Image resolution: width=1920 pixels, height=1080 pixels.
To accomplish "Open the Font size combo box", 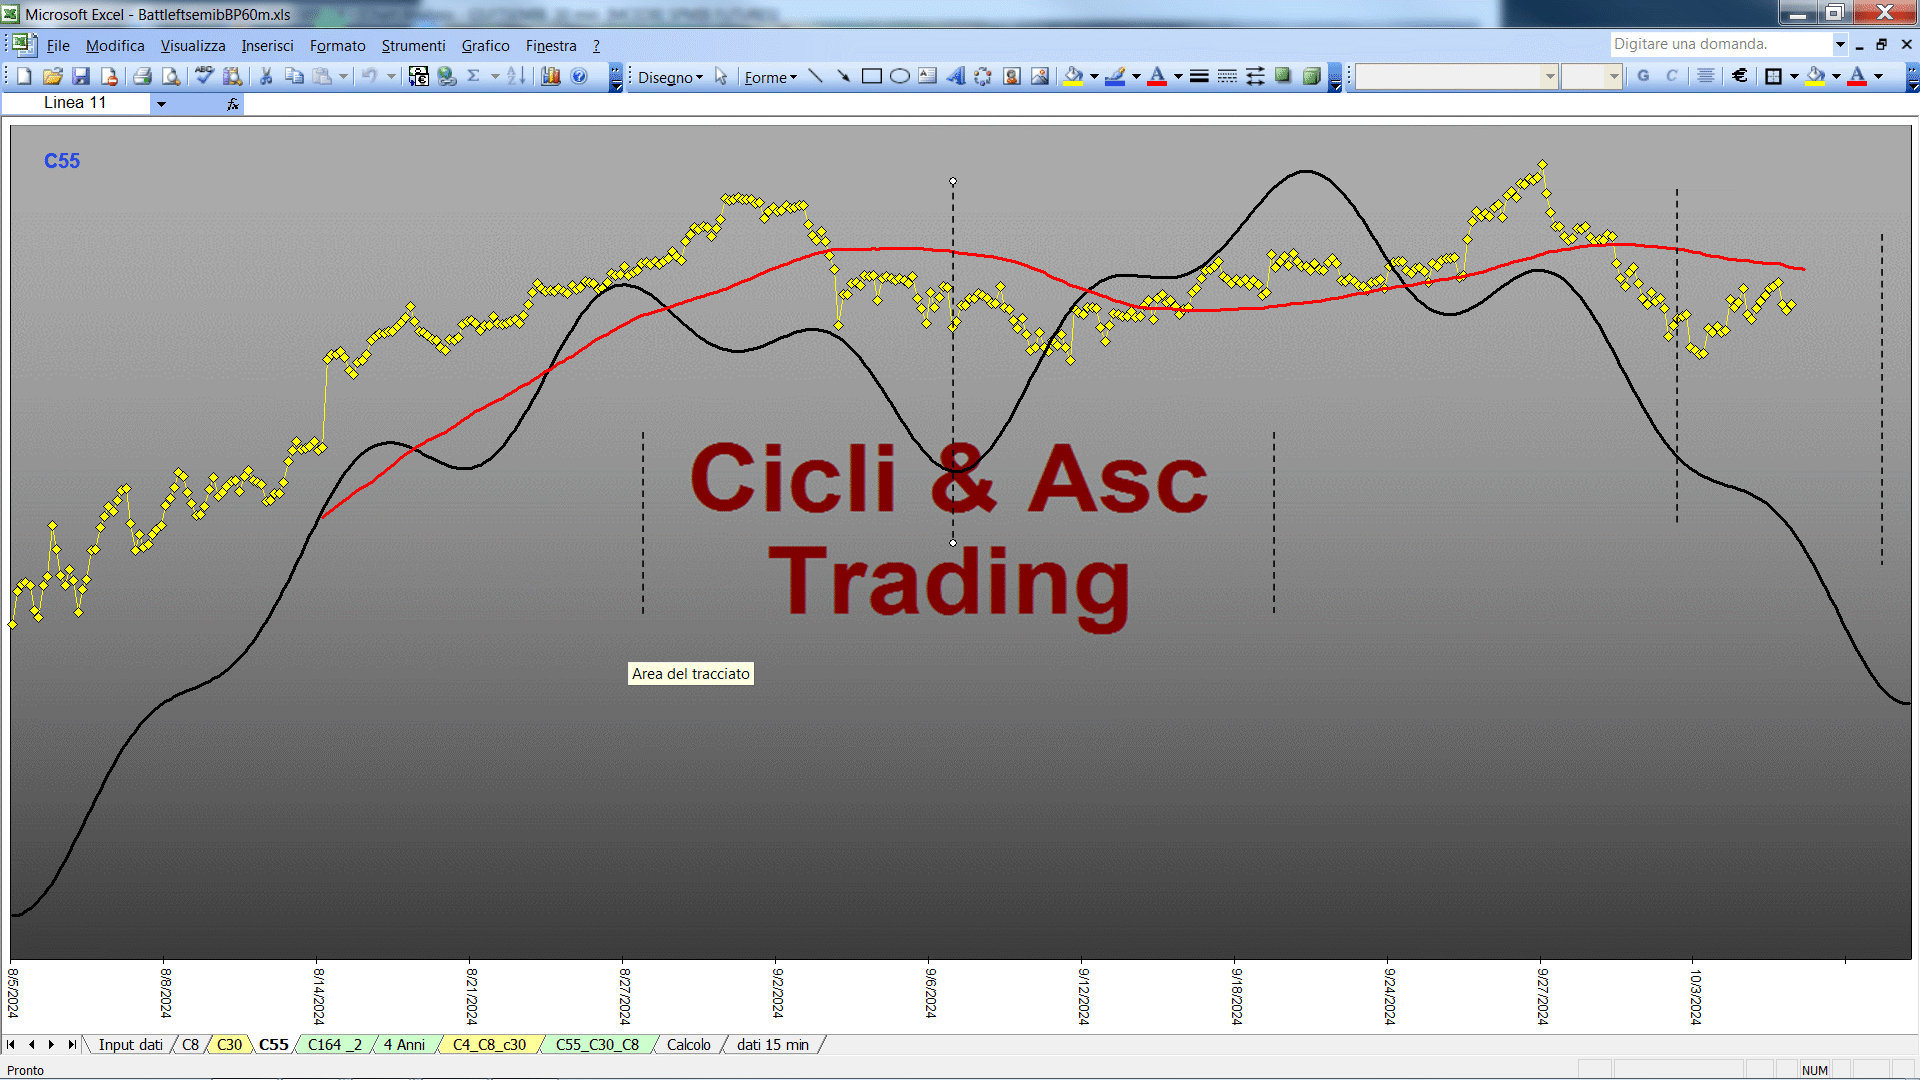I will tap(1591, 77).
